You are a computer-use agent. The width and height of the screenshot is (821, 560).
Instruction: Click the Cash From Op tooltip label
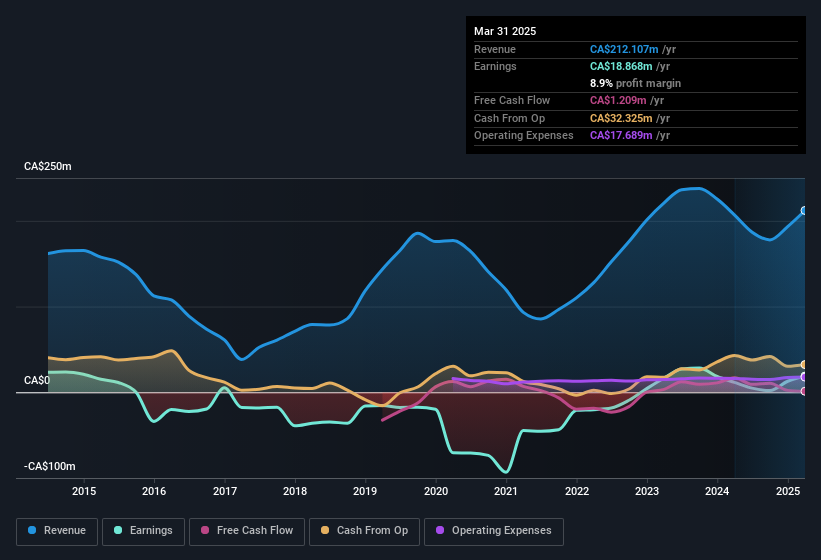coord(509,118)
